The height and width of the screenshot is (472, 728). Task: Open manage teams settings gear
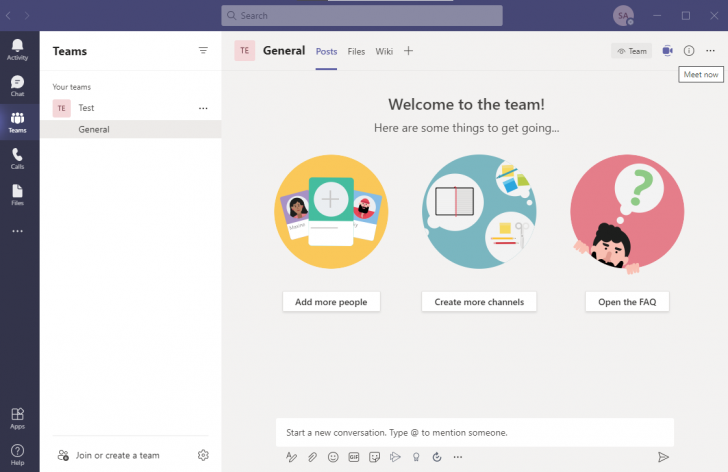203,455
